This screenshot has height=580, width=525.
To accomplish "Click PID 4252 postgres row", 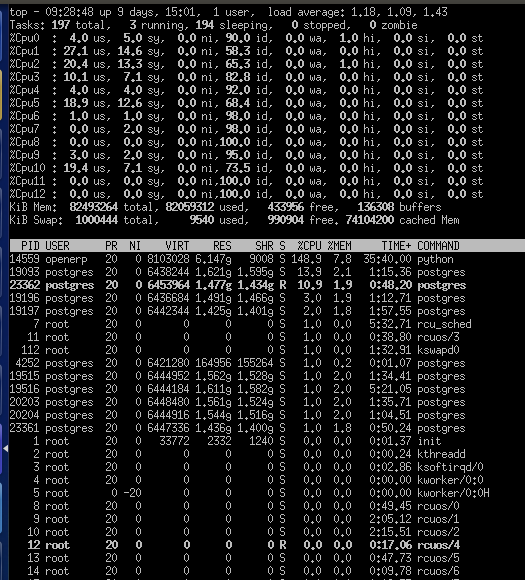I will click(27, 363).
